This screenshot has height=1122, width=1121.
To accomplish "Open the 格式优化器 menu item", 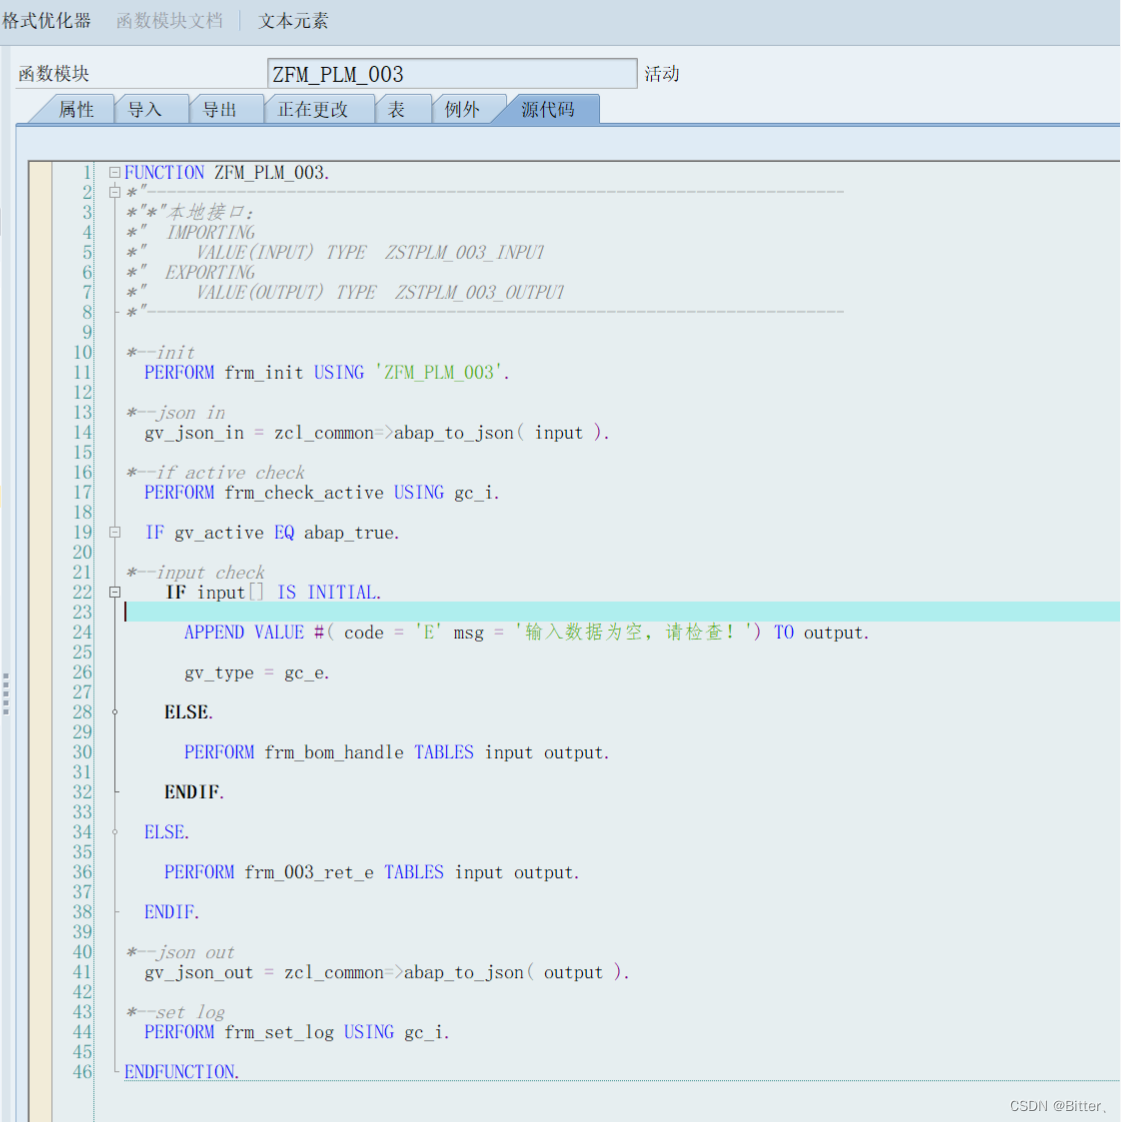I will (46, 20).
